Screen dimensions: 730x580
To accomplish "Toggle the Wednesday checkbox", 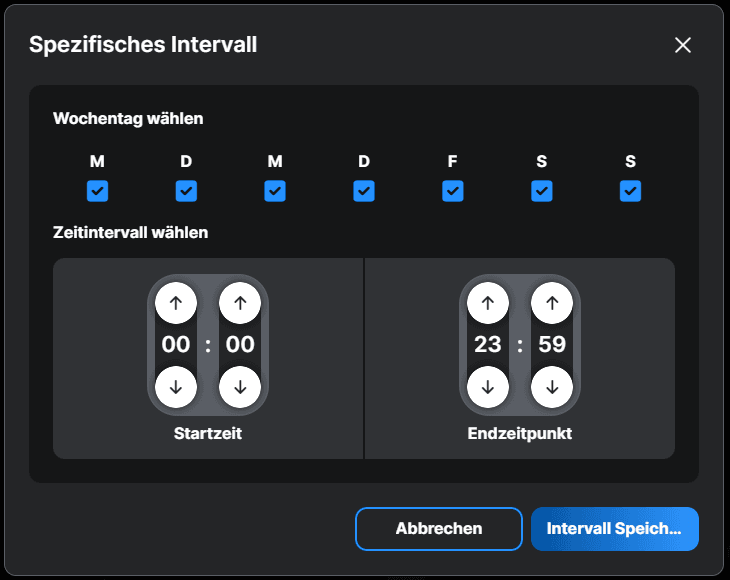I will click(275, 191).
